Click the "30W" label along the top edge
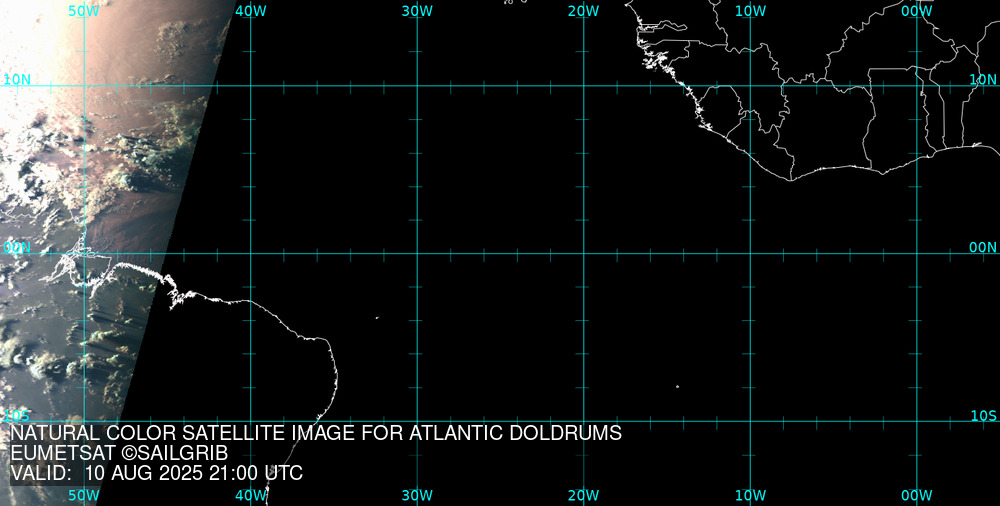This screenshot has width=1000, height=506. (x=418, y=11)
